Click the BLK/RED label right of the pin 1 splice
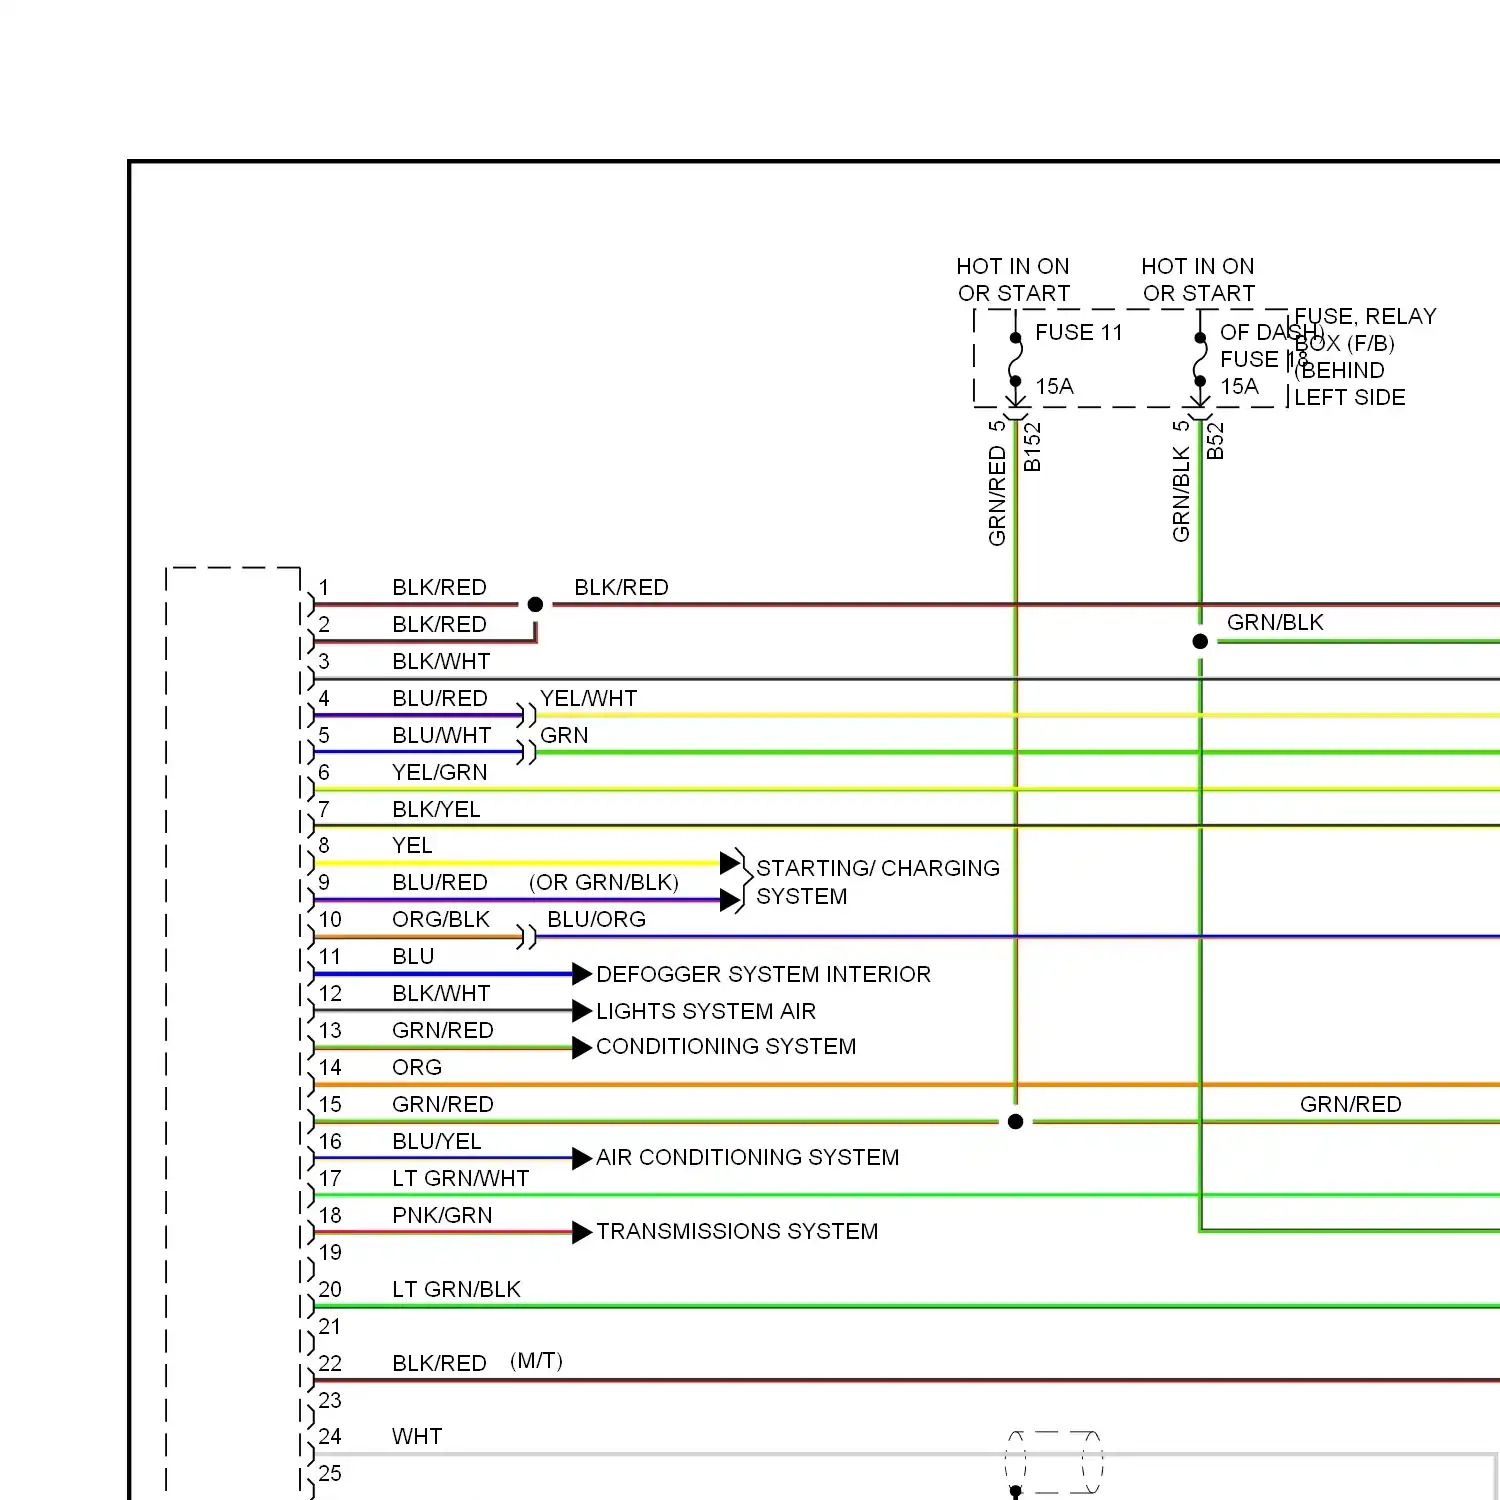 (x=621, y=587)
